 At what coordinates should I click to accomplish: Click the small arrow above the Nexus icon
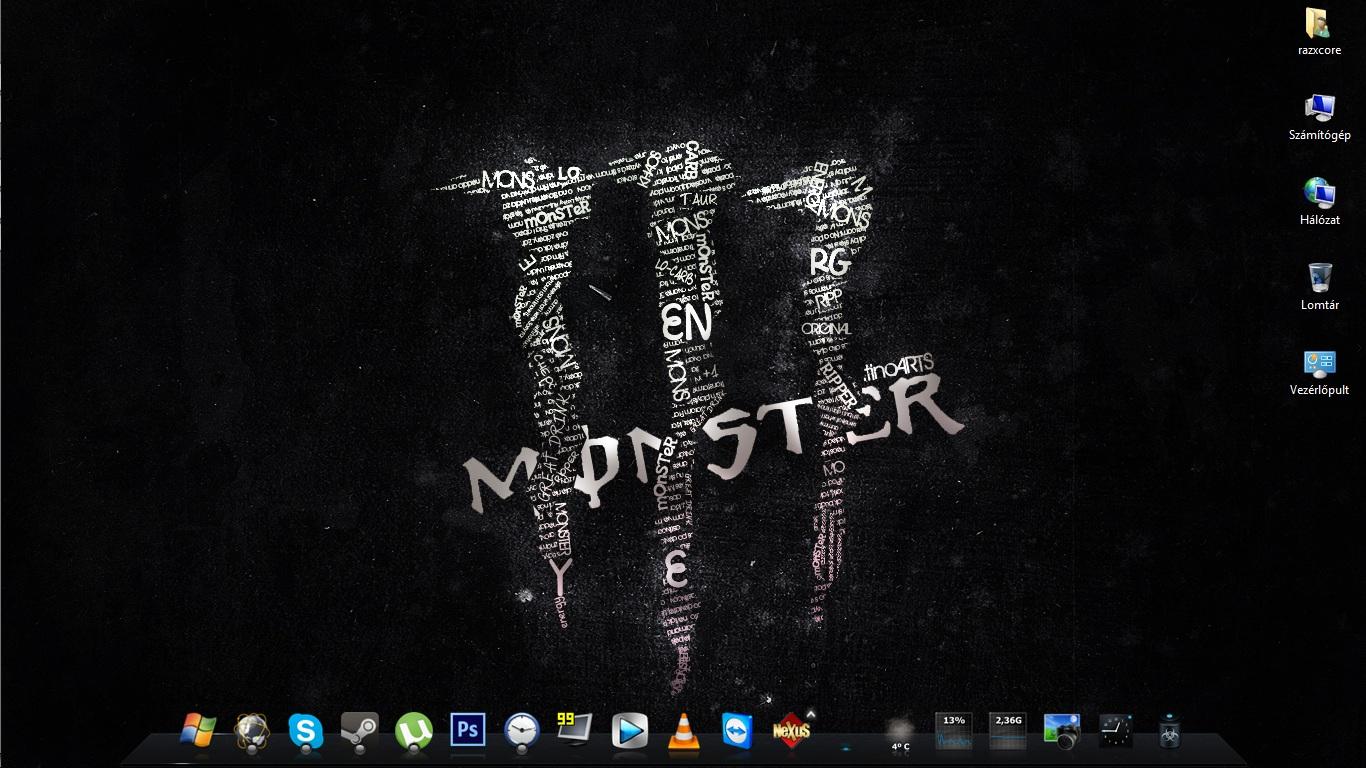tap(811, 714)
